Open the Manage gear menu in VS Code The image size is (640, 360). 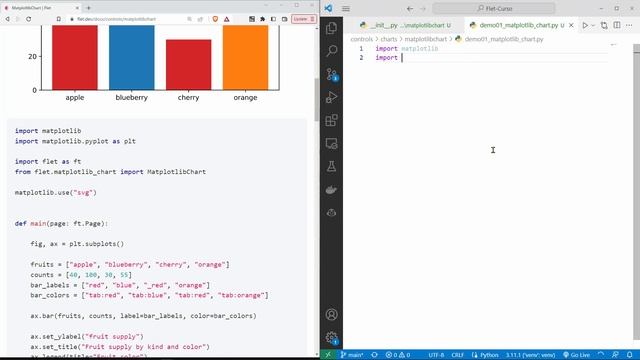pyautogui.click(x=331, y=338)
